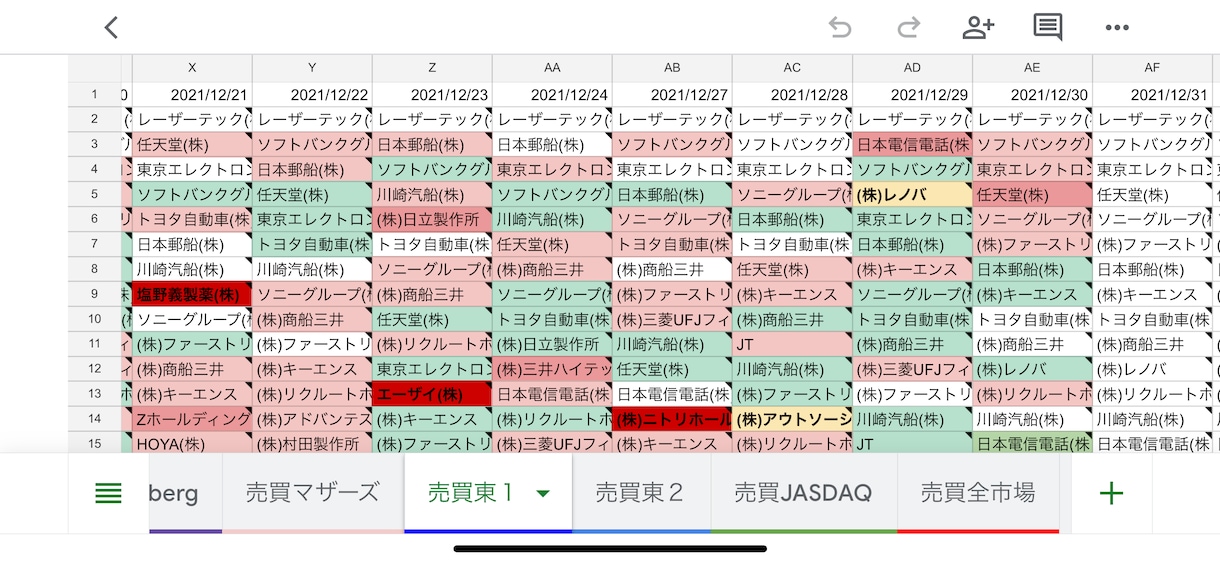This screenshot has height=564, width=1220.
Task: Select cell 日本電信電話(株 in column AD
Action: (912, 145)
